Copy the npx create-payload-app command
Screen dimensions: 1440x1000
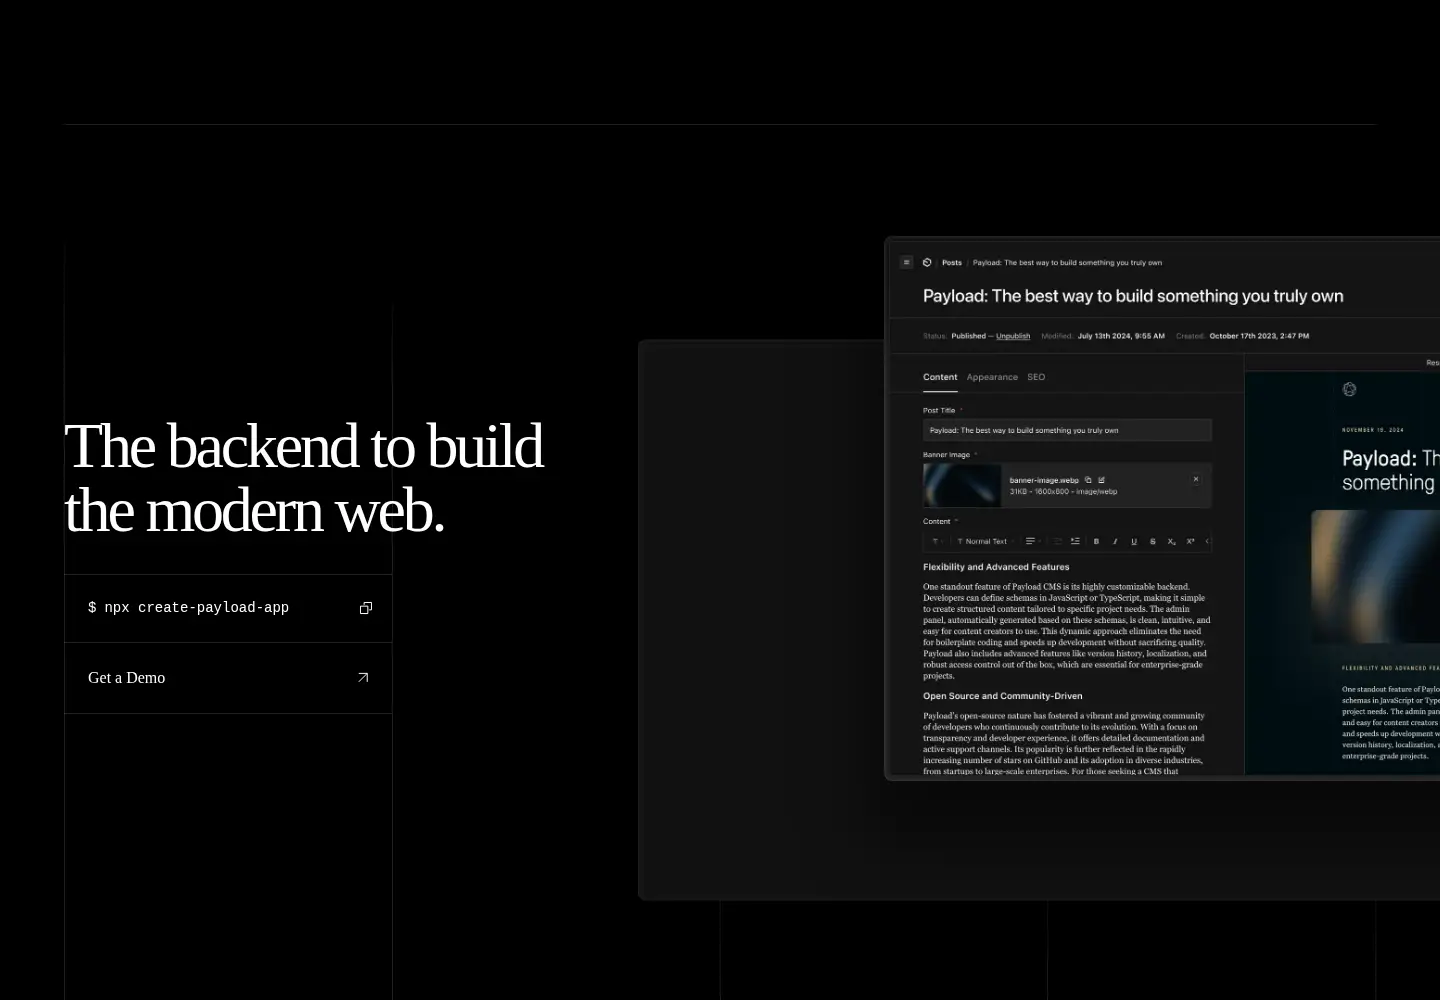point(366,608)
